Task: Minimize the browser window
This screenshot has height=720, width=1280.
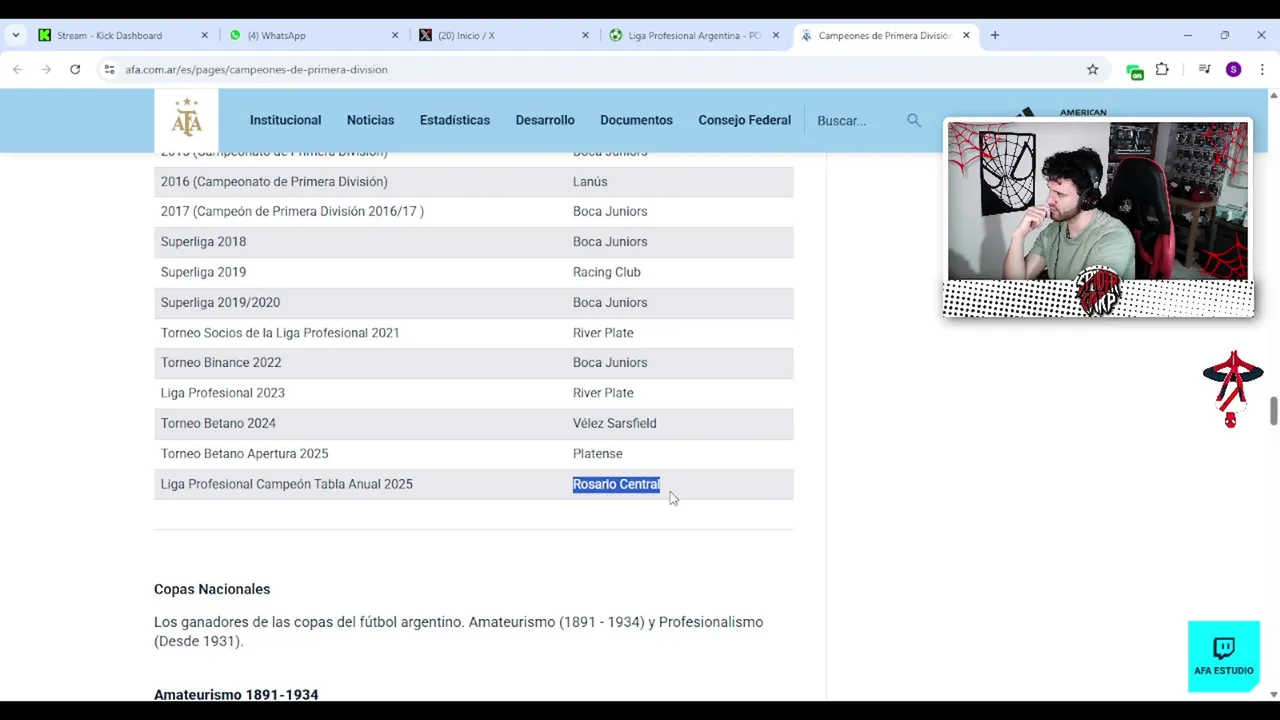Action: pyautogui.click(x=1187, y=35)
